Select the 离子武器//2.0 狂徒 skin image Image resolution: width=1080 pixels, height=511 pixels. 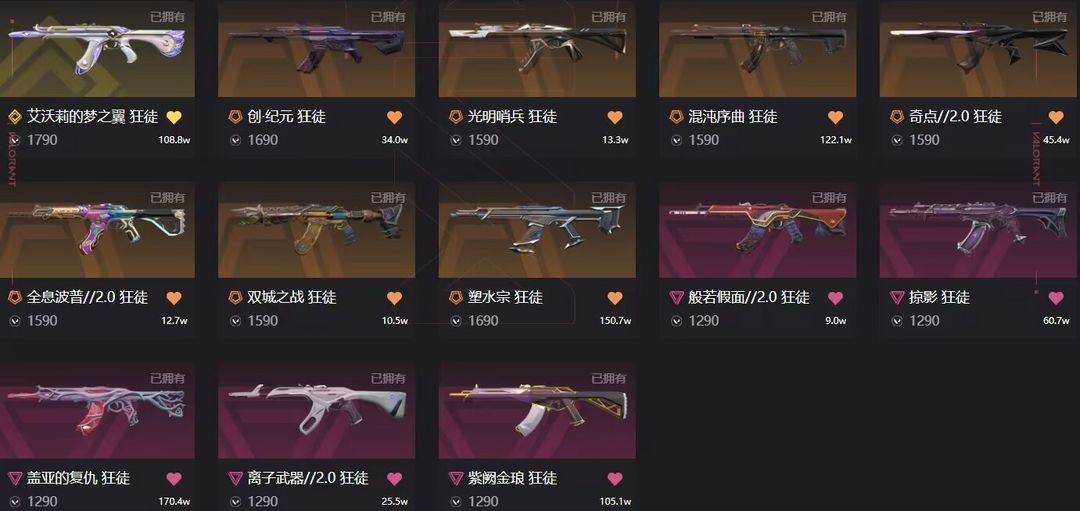click(x=317, y=410)
